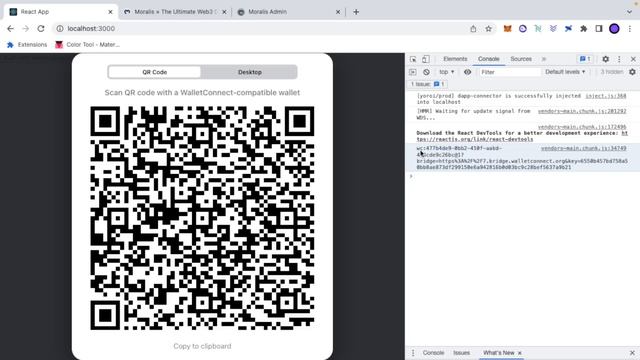Switch to Desktop toggle option
Screen dimensions: 640x360
[x=249, y=72]
